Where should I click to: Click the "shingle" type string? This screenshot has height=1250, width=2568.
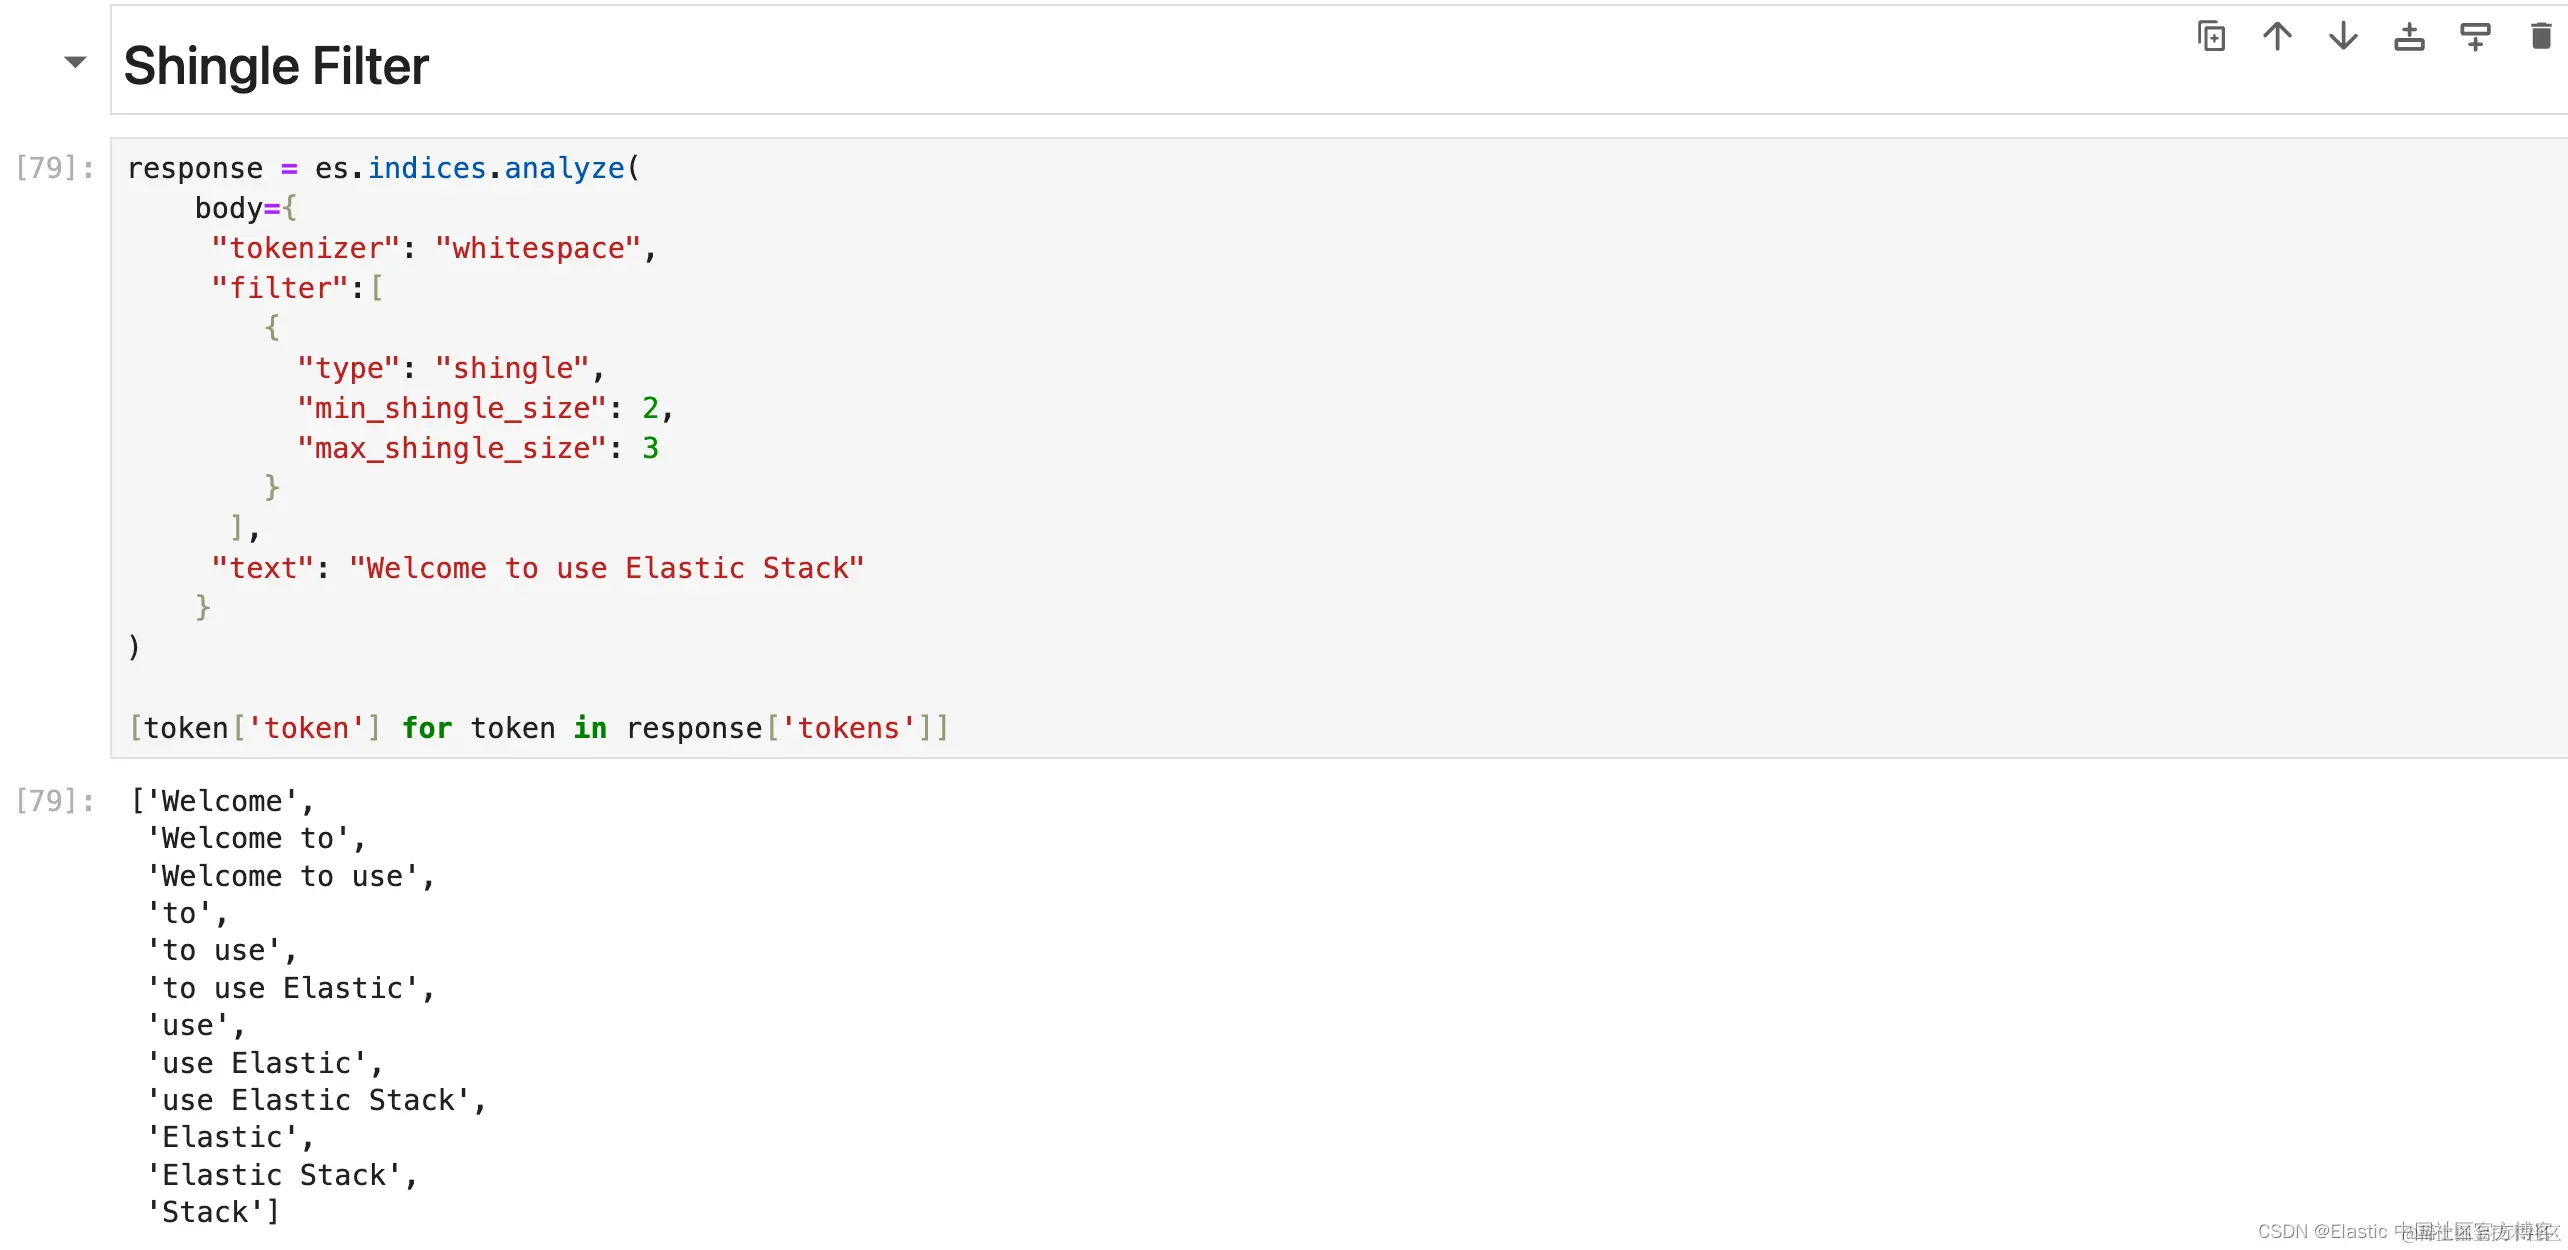click(x=513, y=368)
